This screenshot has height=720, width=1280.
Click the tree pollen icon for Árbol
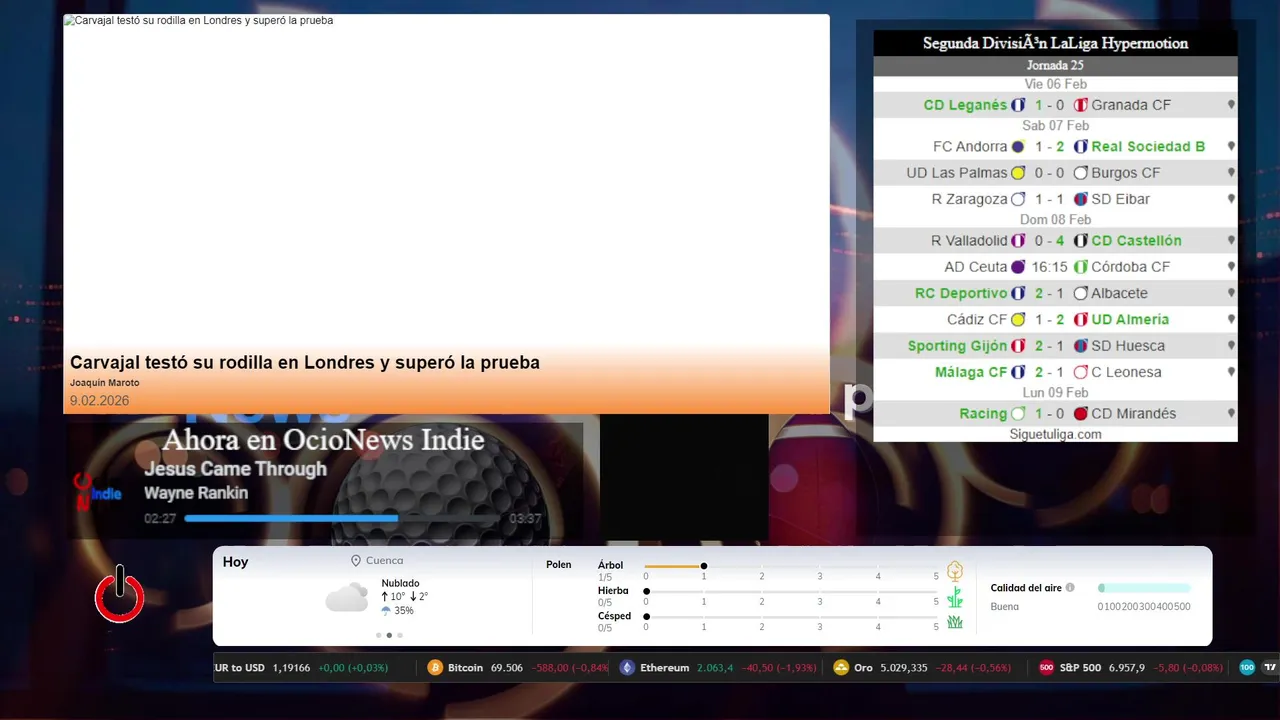point(955,571)
